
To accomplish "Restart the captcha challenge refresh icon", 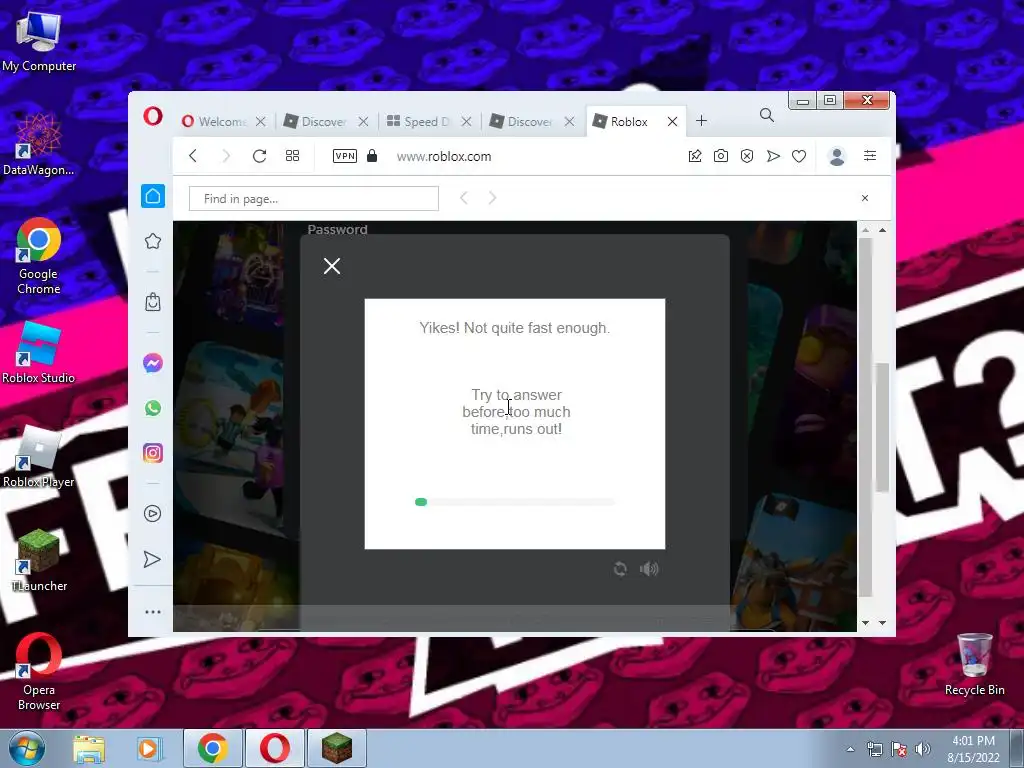I will (620, 569).
